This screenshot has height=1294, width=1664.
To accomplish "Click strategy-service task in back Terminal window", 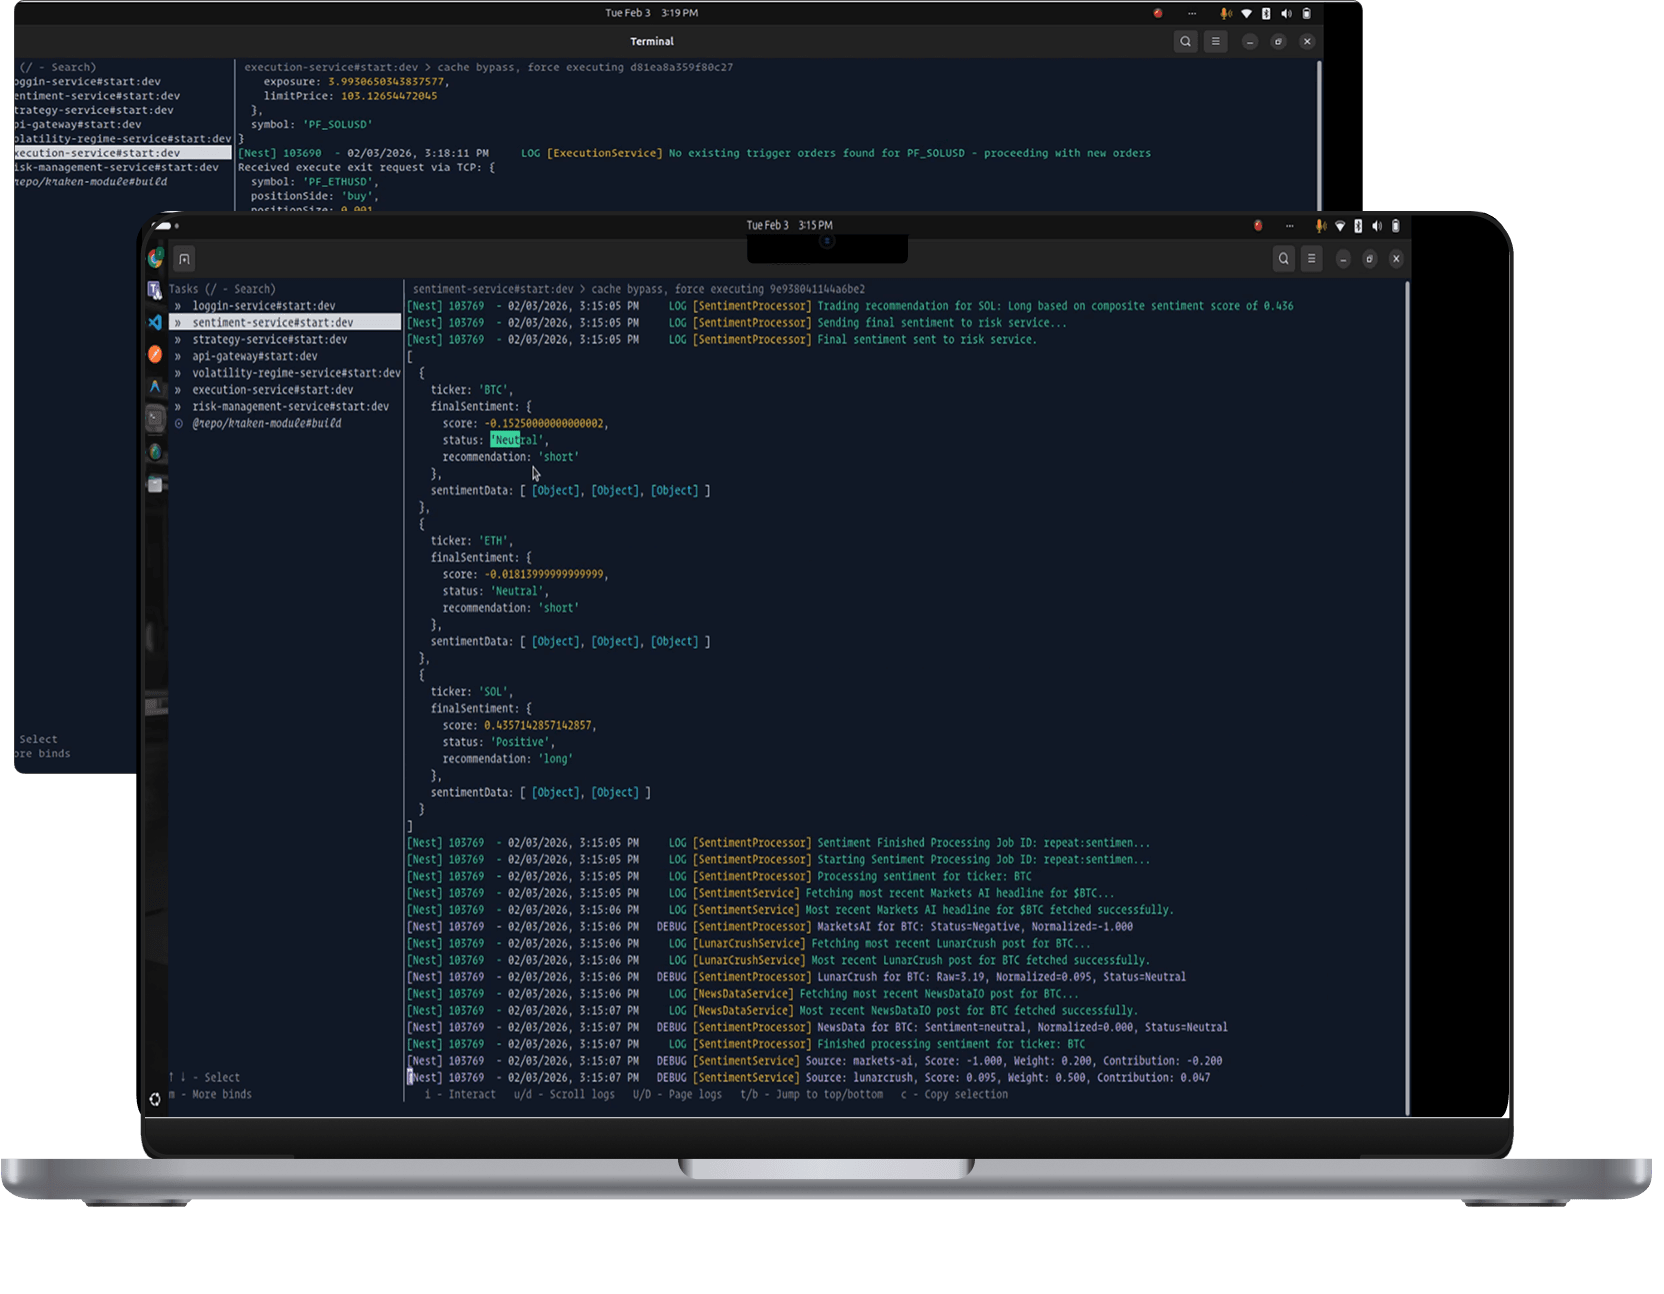I will (x=94, y=111).
